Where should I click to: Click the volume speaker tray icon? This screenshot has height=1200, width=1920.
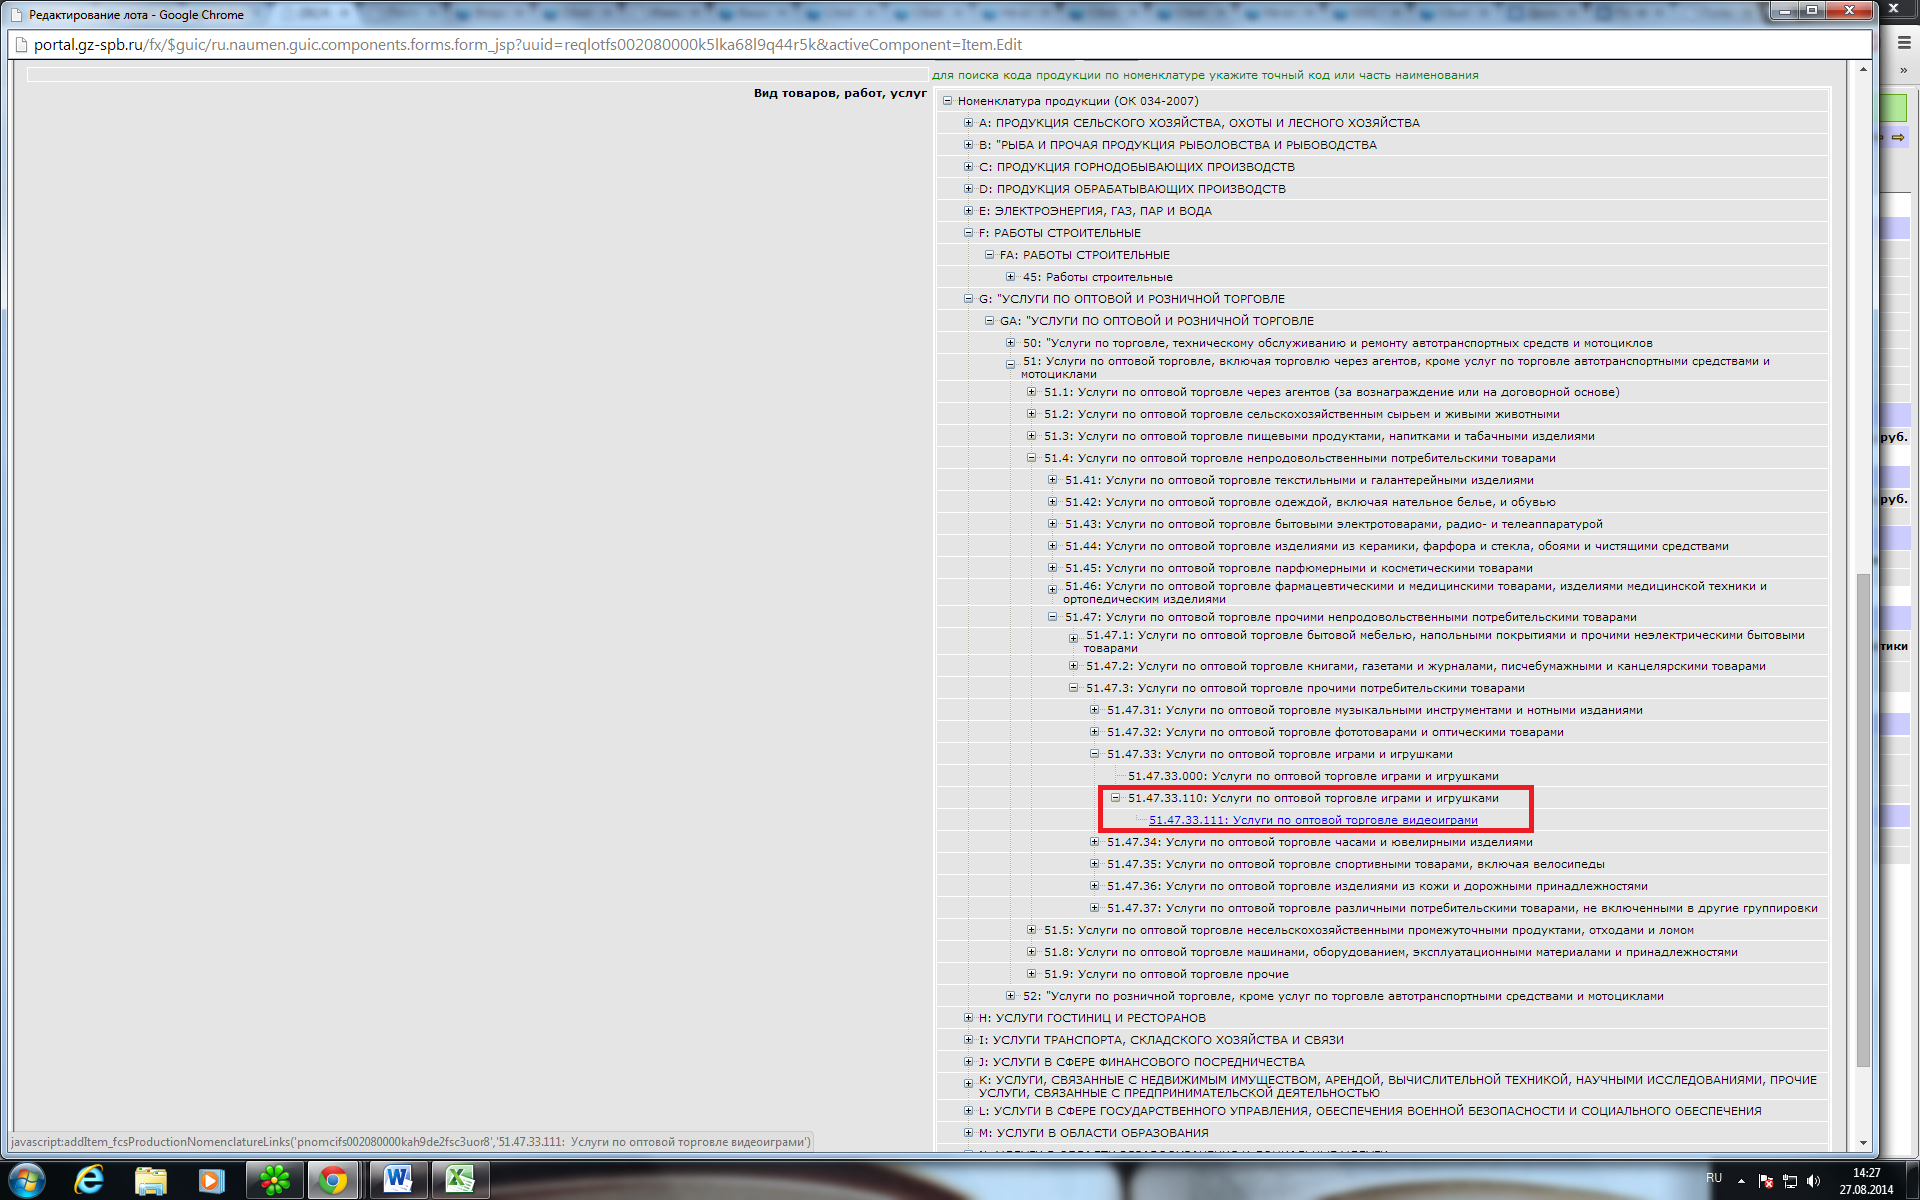(1814, 1181)
